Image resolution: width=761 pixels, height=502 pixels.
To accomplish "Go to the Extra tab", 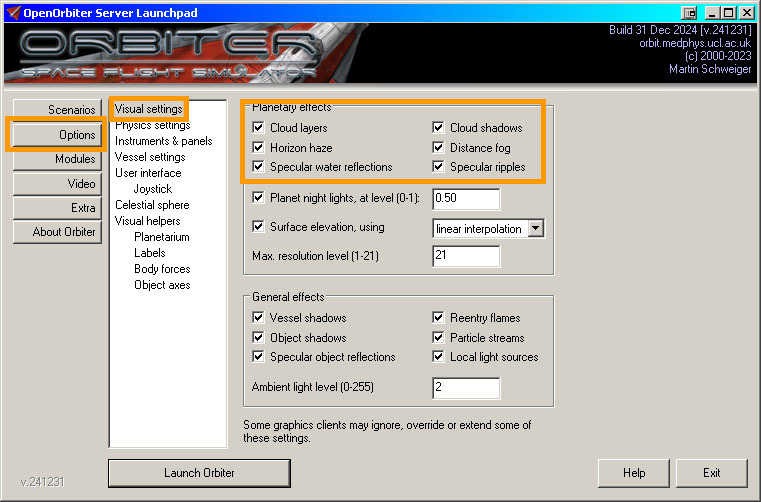I will (x=57, y=208).
